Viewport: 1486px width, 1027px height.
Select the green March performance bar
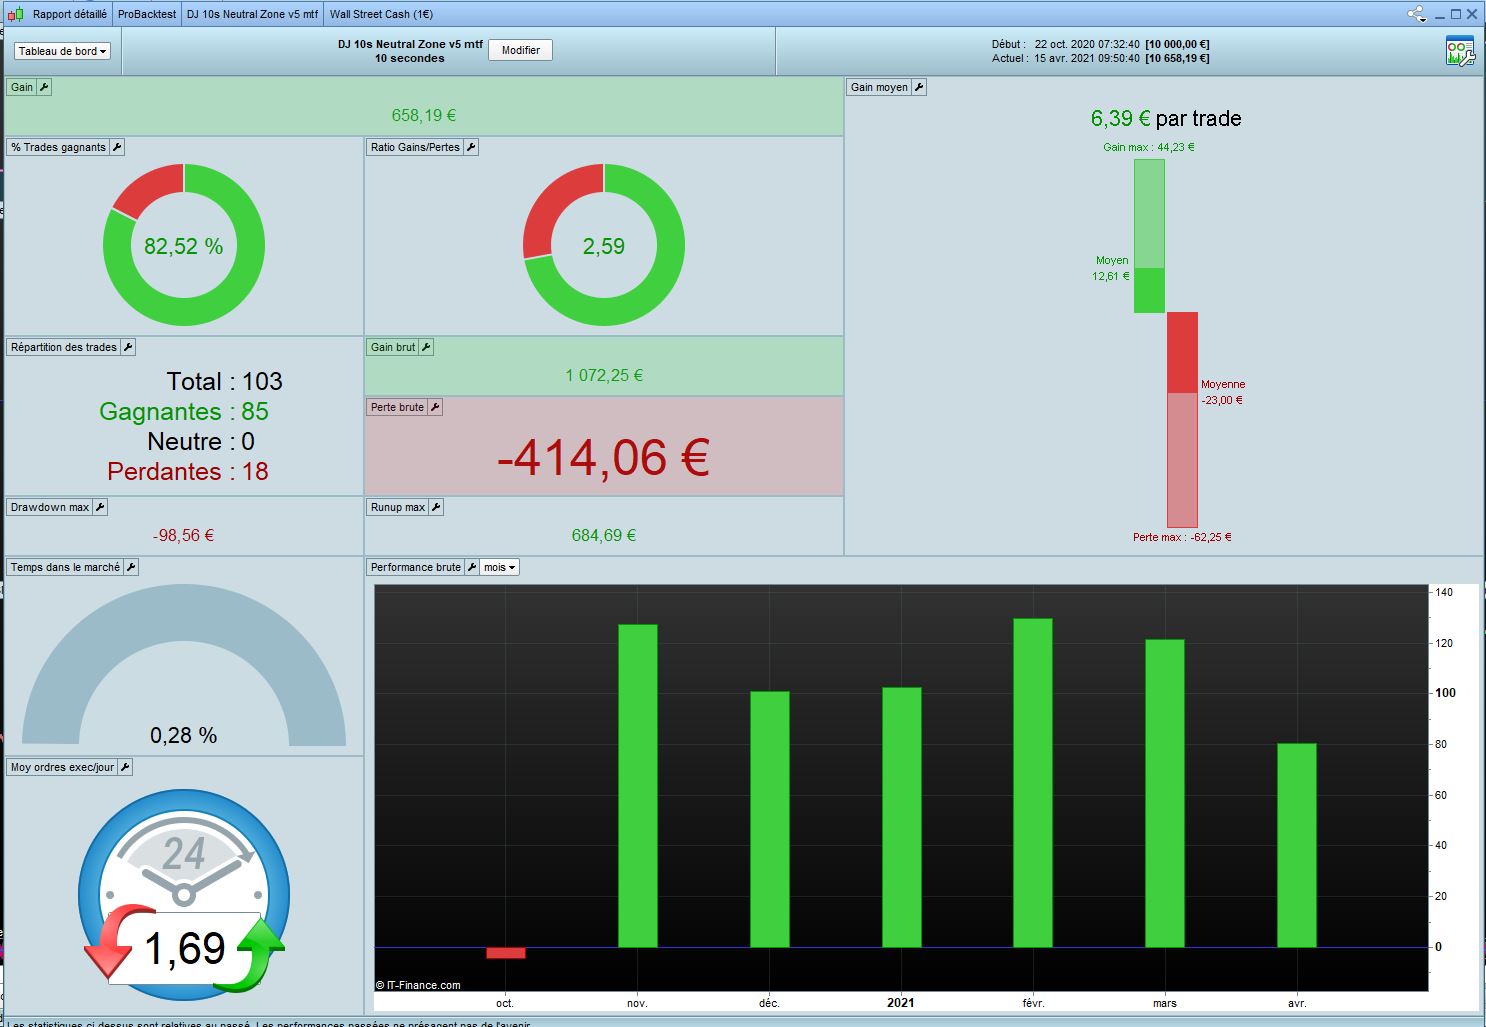(x=1165, y=793)
